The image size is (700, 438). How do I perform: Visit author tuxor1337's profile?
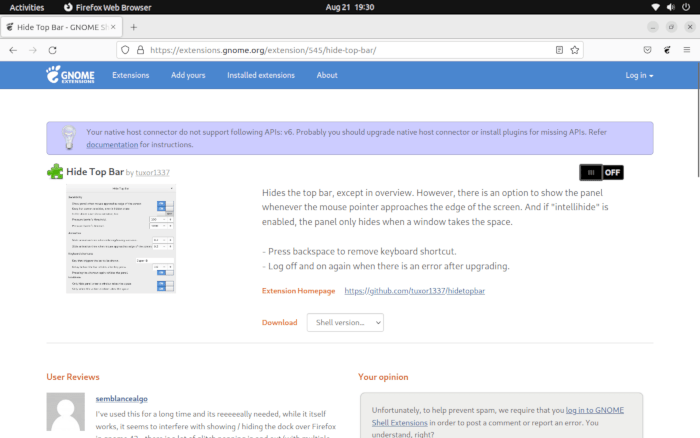pyautogui.click(x=152, y=172)
